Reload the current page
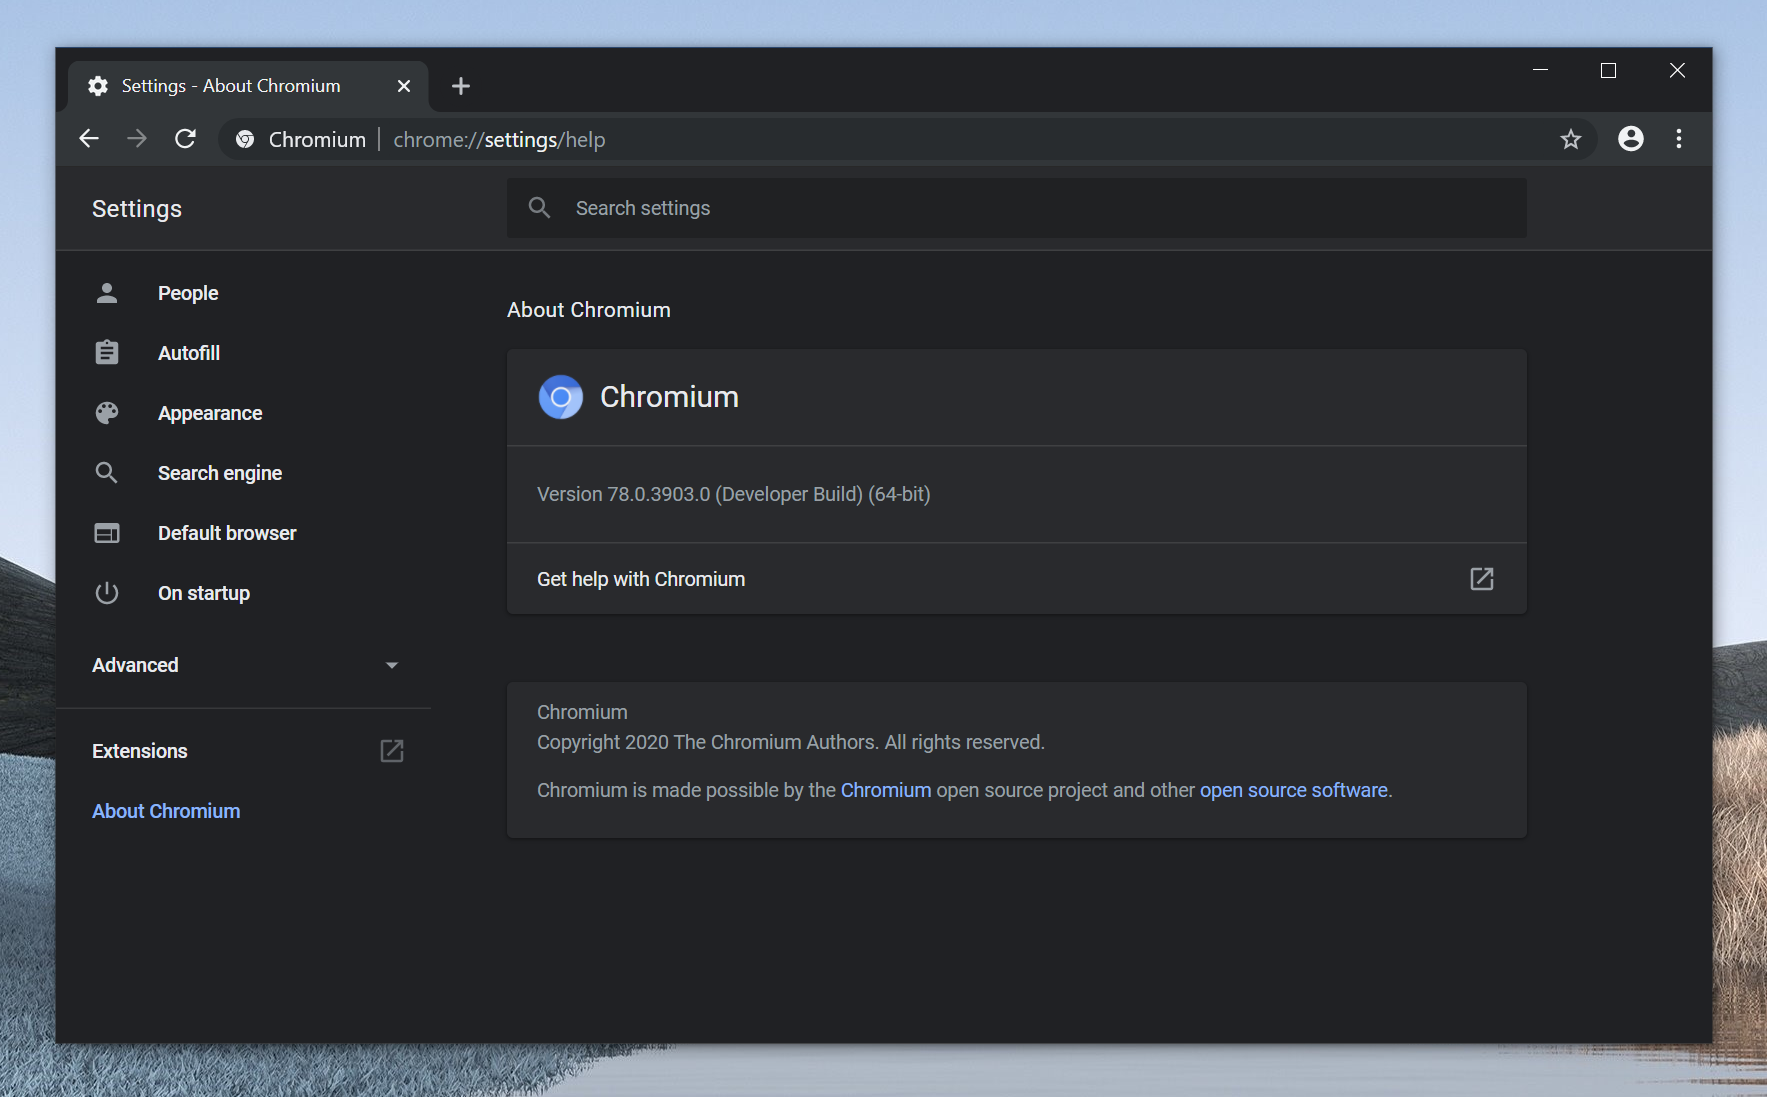The image size is (1767, 1097). coord(185,139)
